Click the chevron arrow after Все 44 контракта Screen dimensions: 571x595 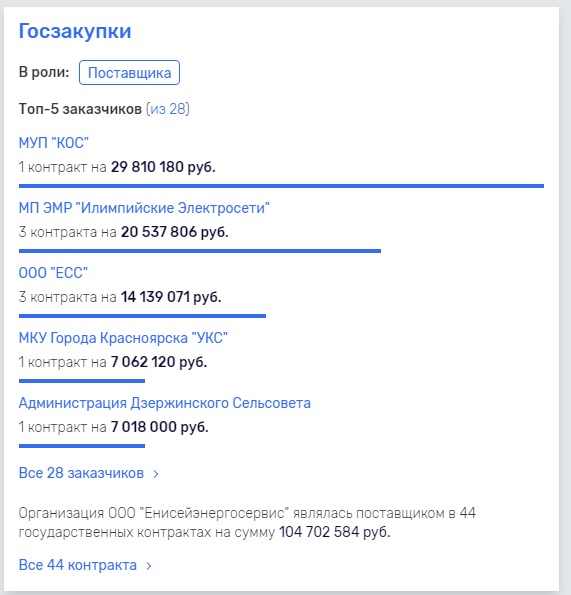(x=149, y=566)
